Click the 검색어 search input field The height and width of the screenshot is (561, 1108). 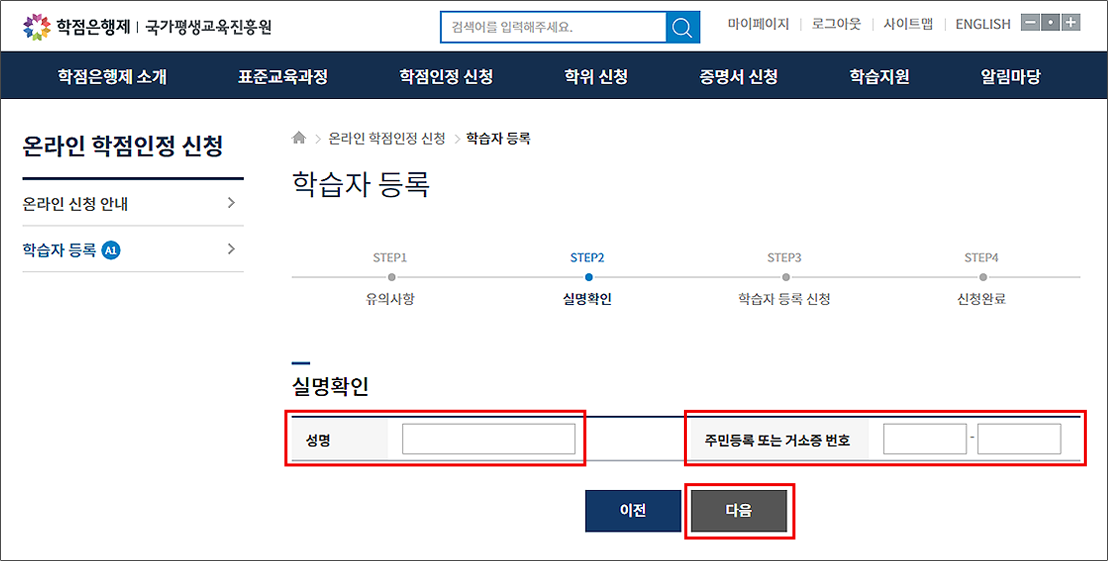(553, 27)
